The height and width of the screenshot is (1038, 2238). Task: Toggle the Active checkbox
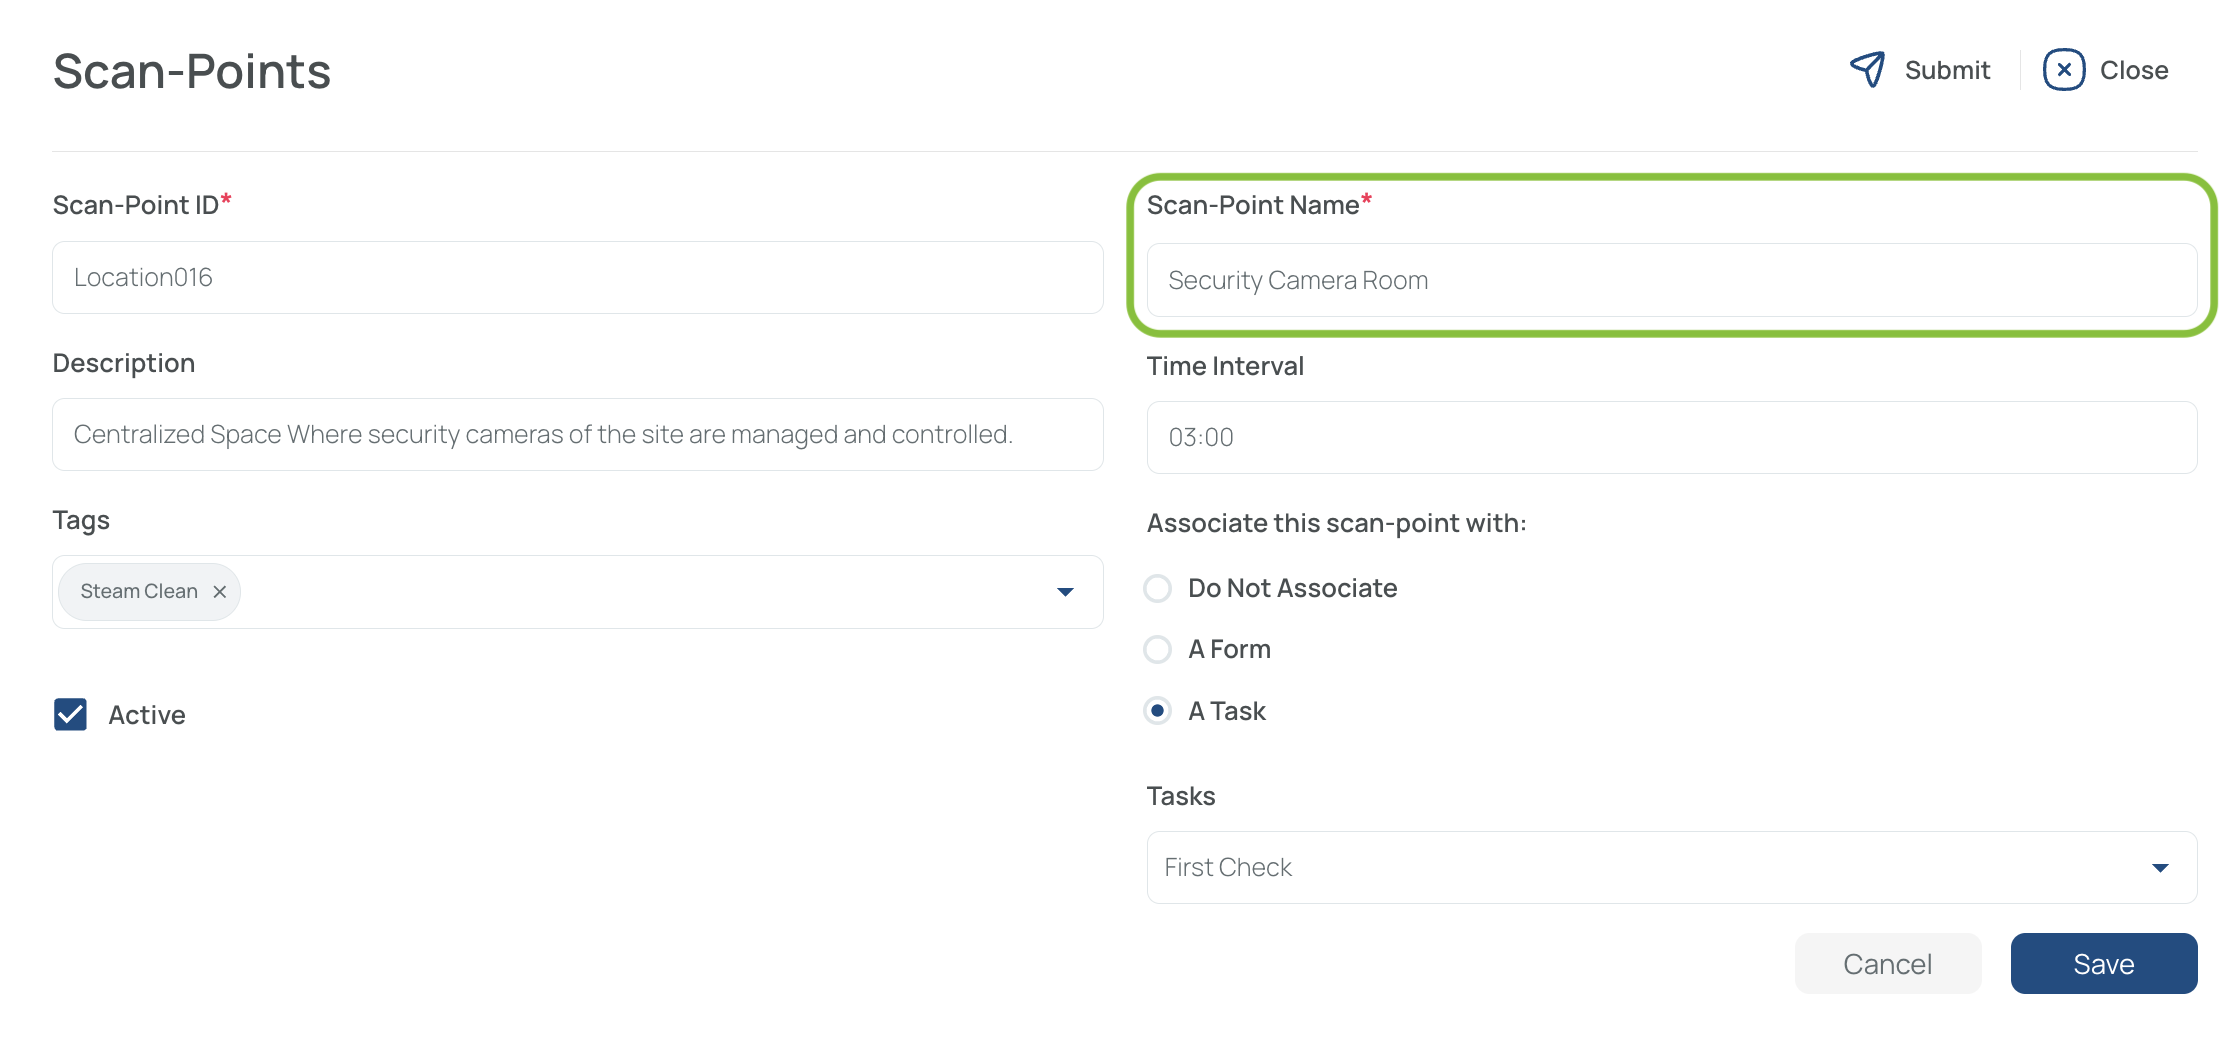70,714
